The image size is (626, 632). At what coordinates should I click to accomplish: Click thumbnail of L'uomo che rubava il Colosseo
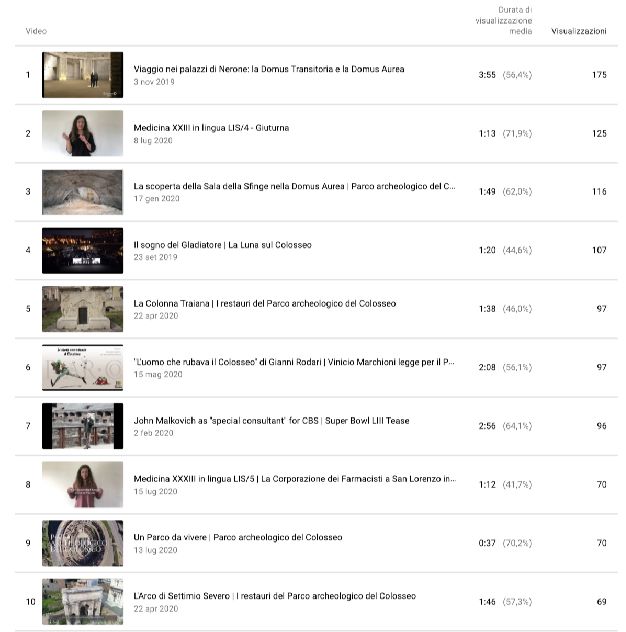(82, 367)
